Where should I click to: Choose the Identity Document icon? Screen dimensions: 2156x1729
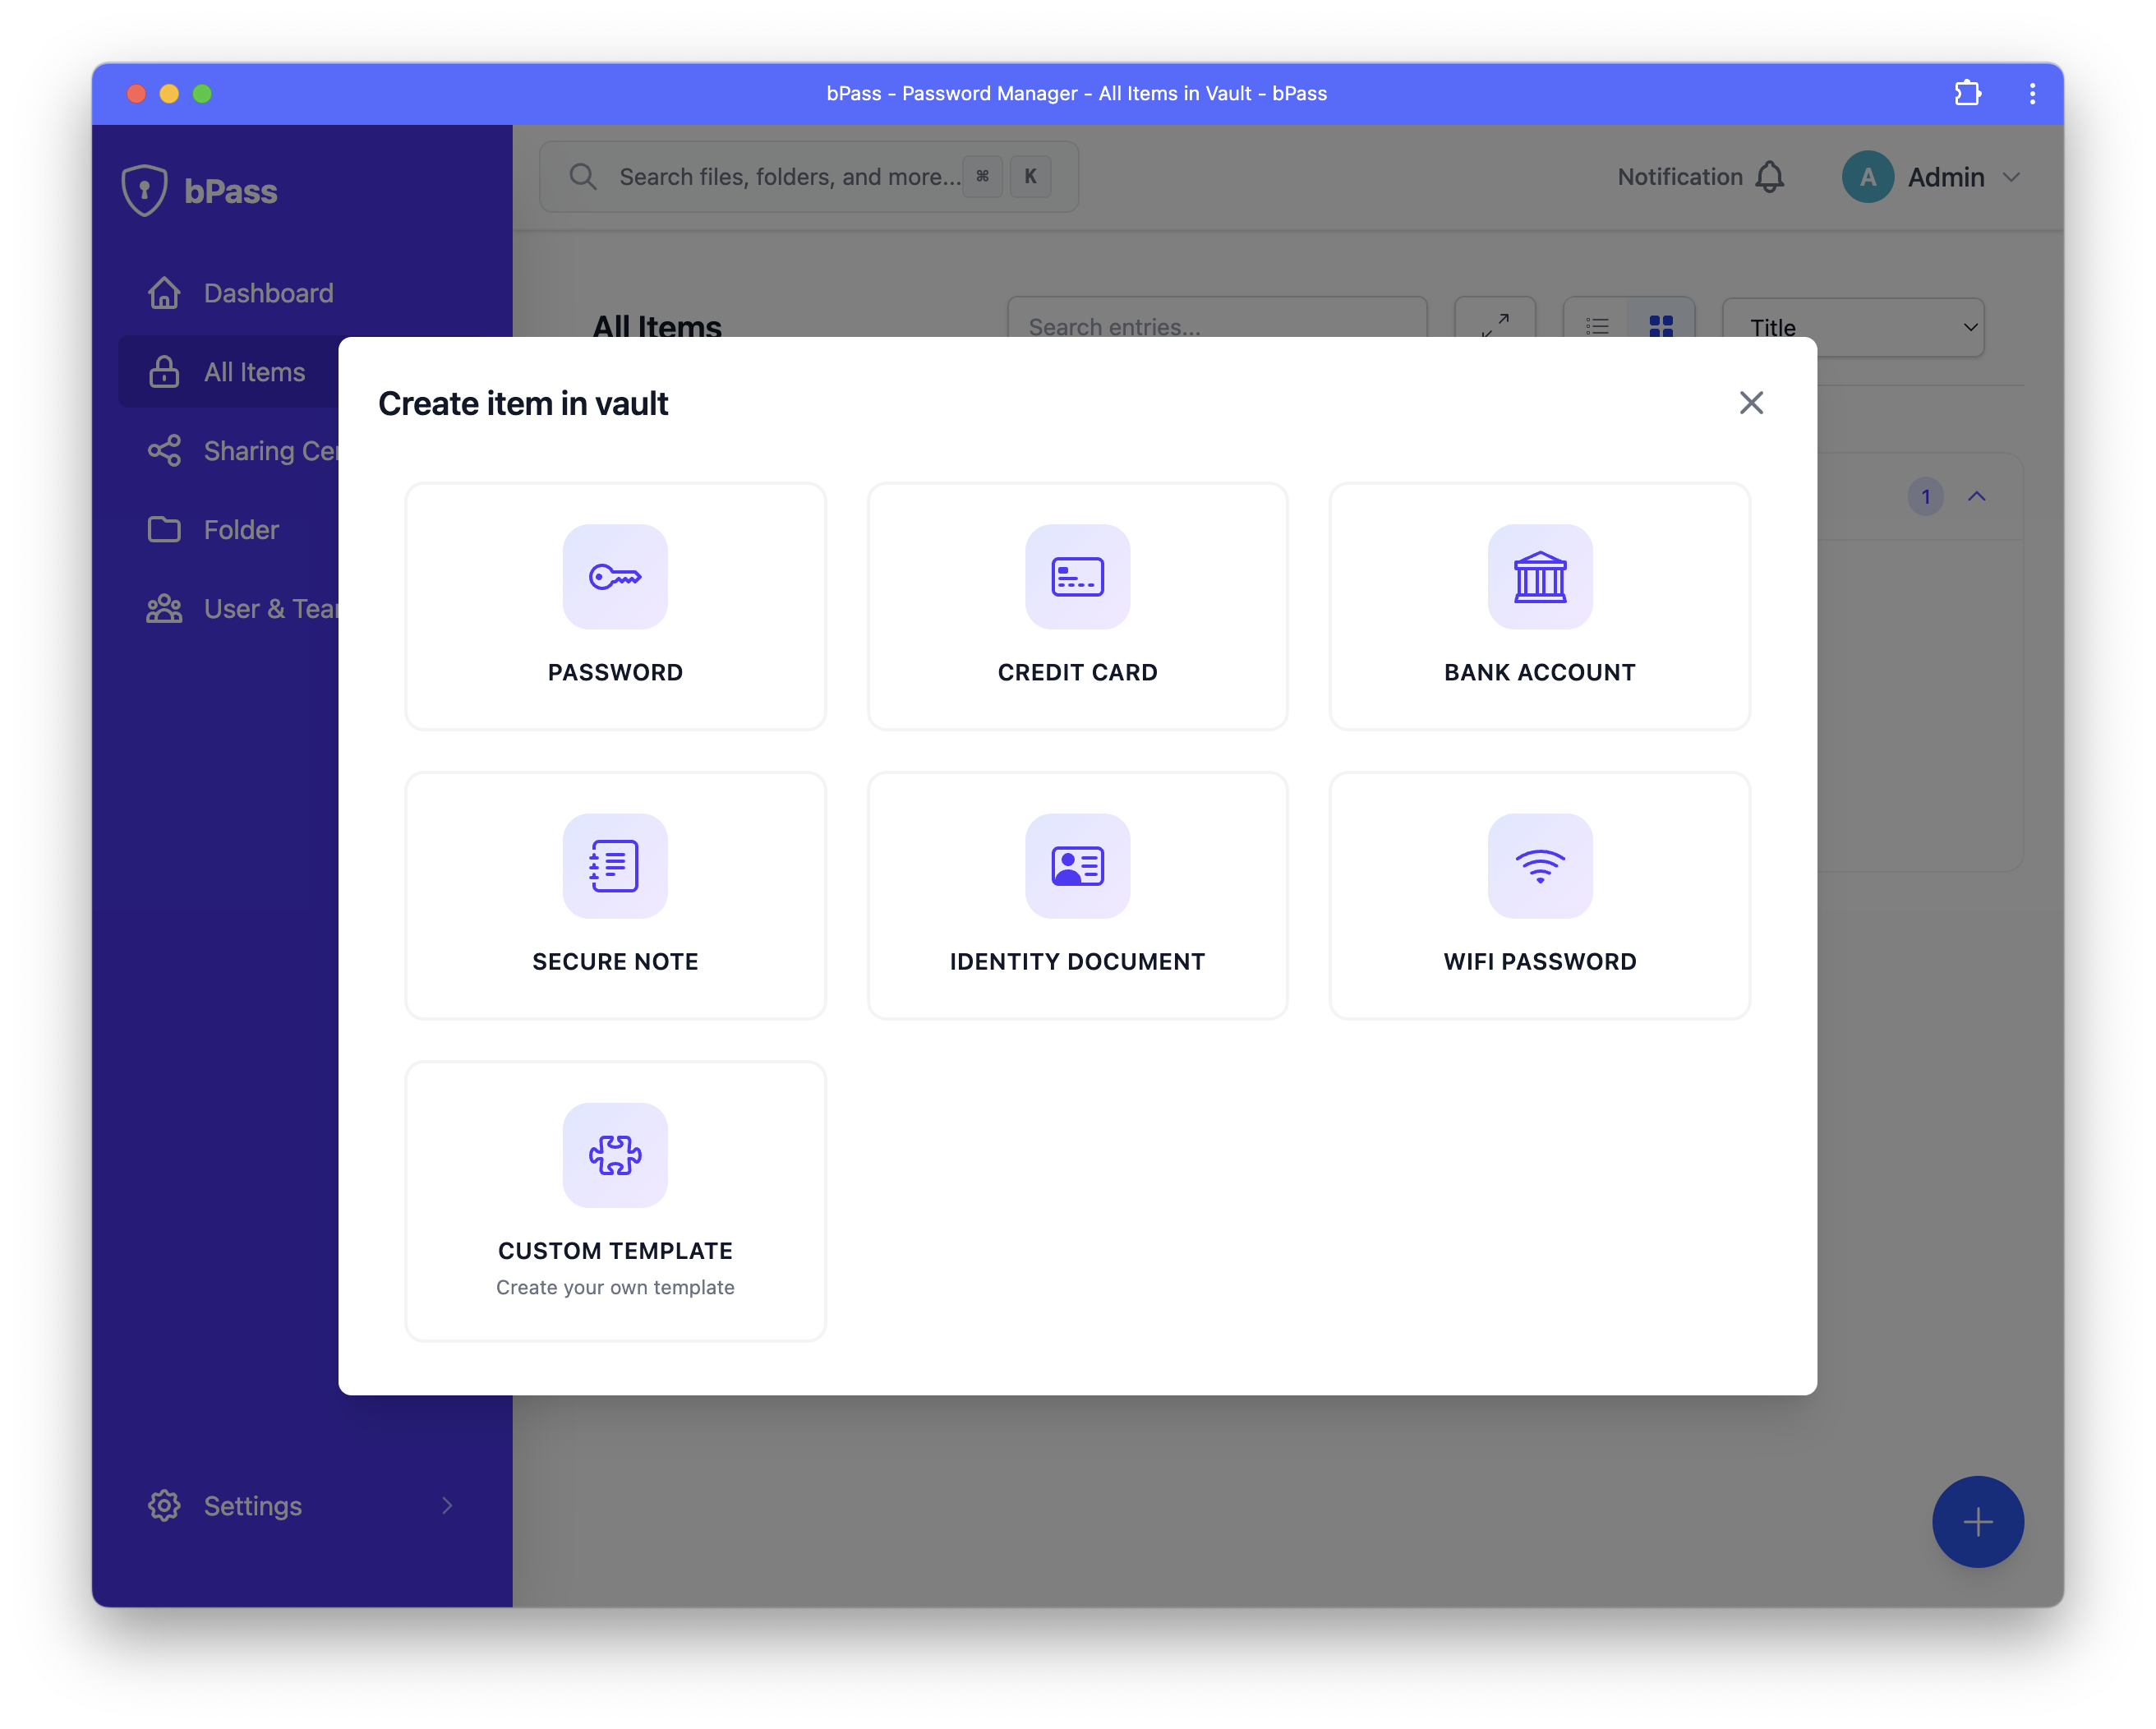(x=1077, y=866)
